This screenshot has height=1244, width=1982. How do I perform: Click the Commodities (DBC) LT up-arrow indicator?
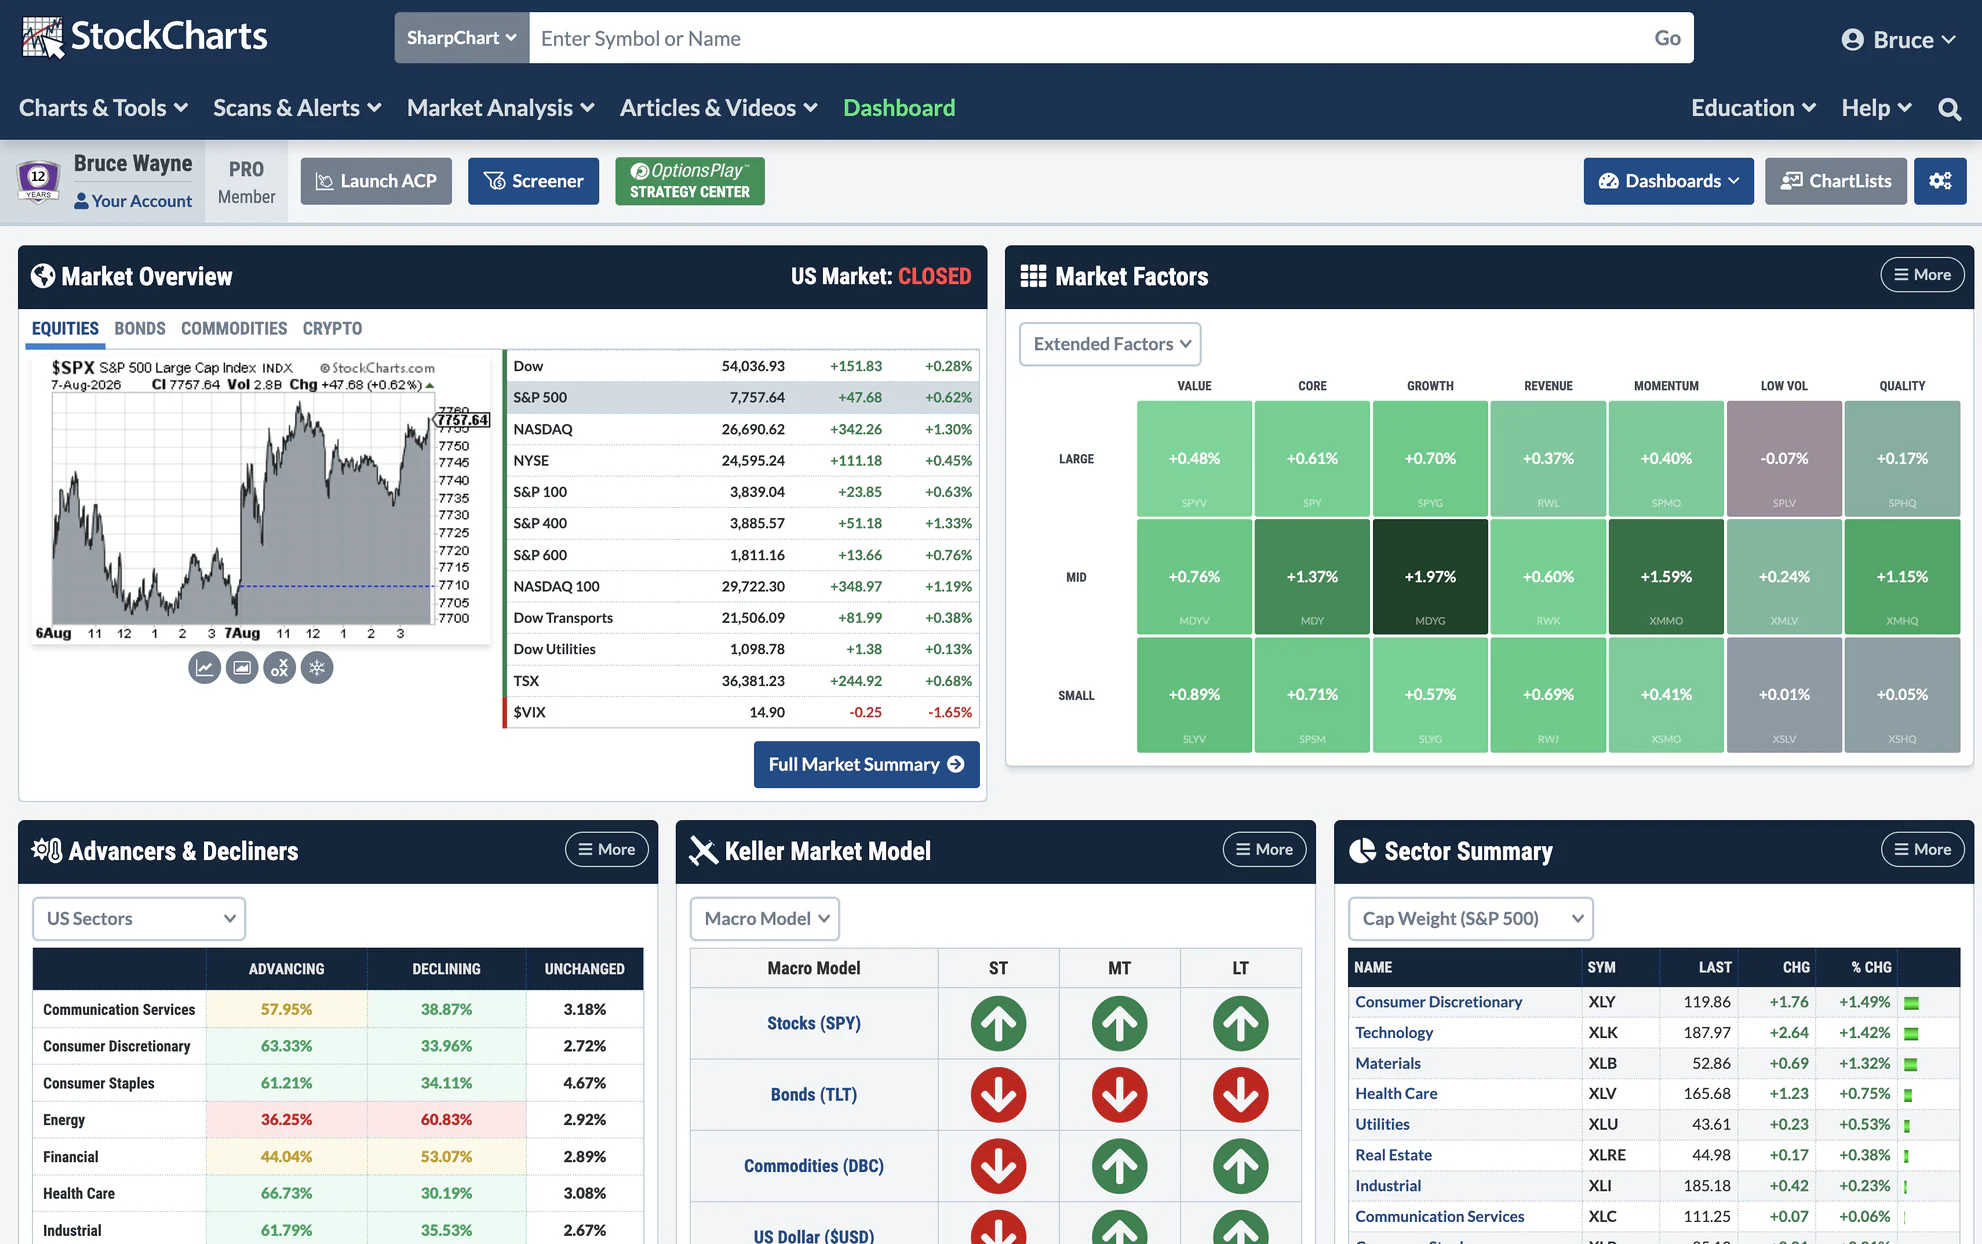point(1240,1166)
